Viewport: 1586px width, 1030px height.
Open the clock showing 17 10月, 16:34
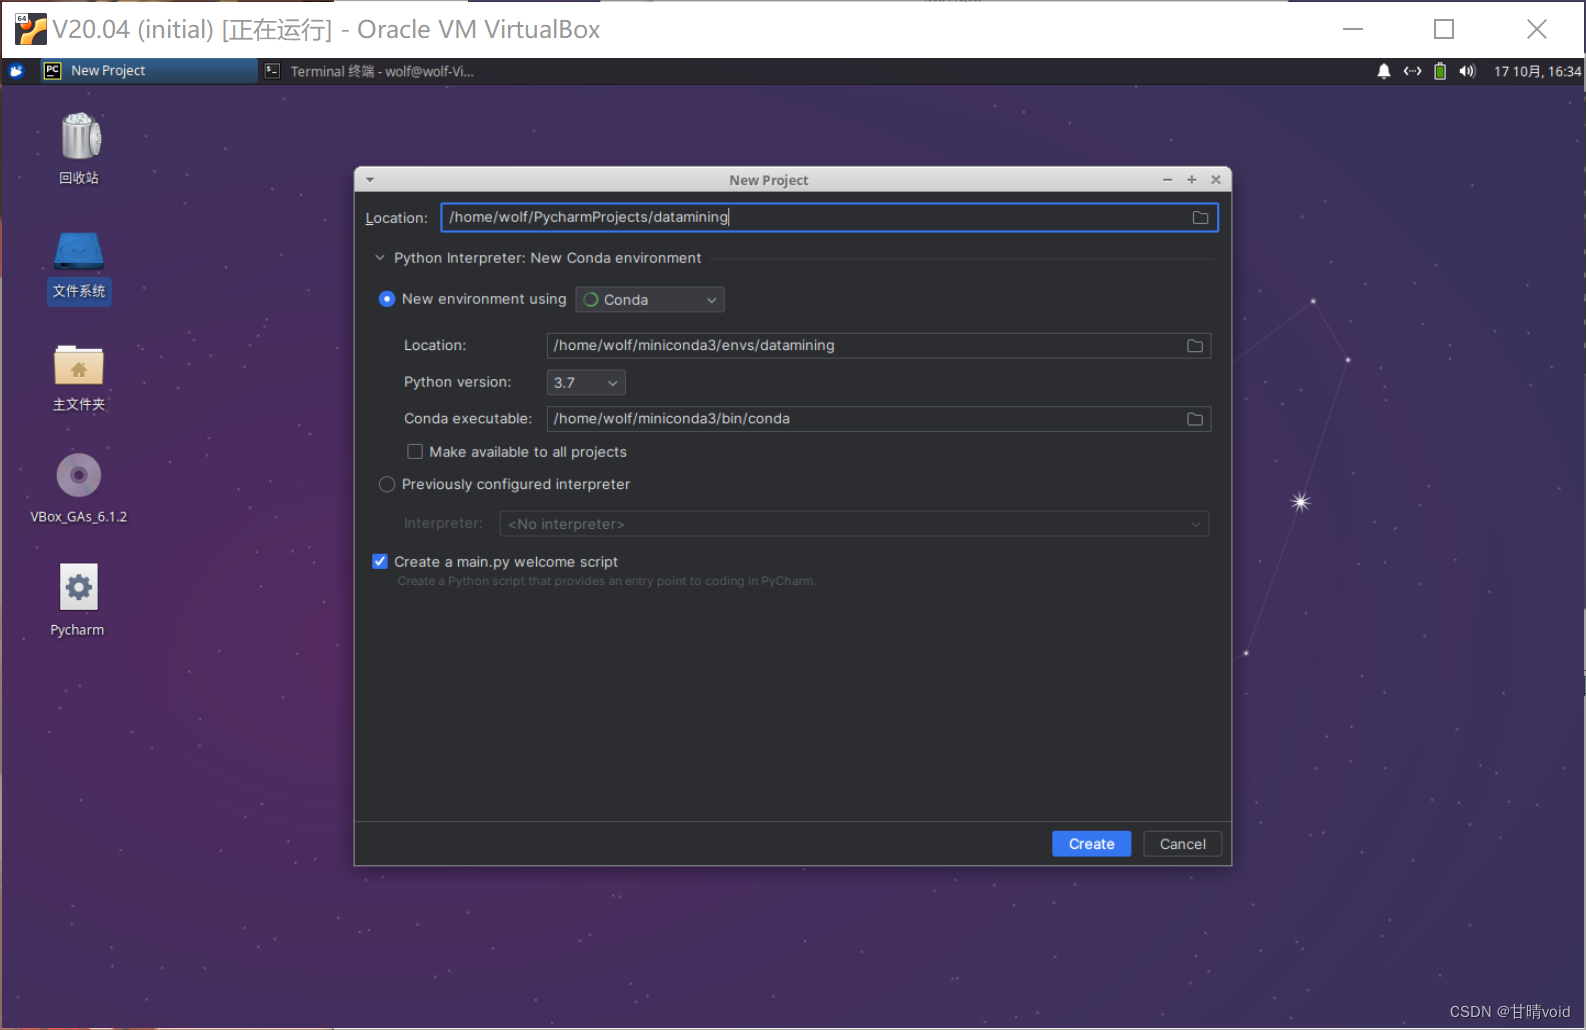pos(1537,71)
